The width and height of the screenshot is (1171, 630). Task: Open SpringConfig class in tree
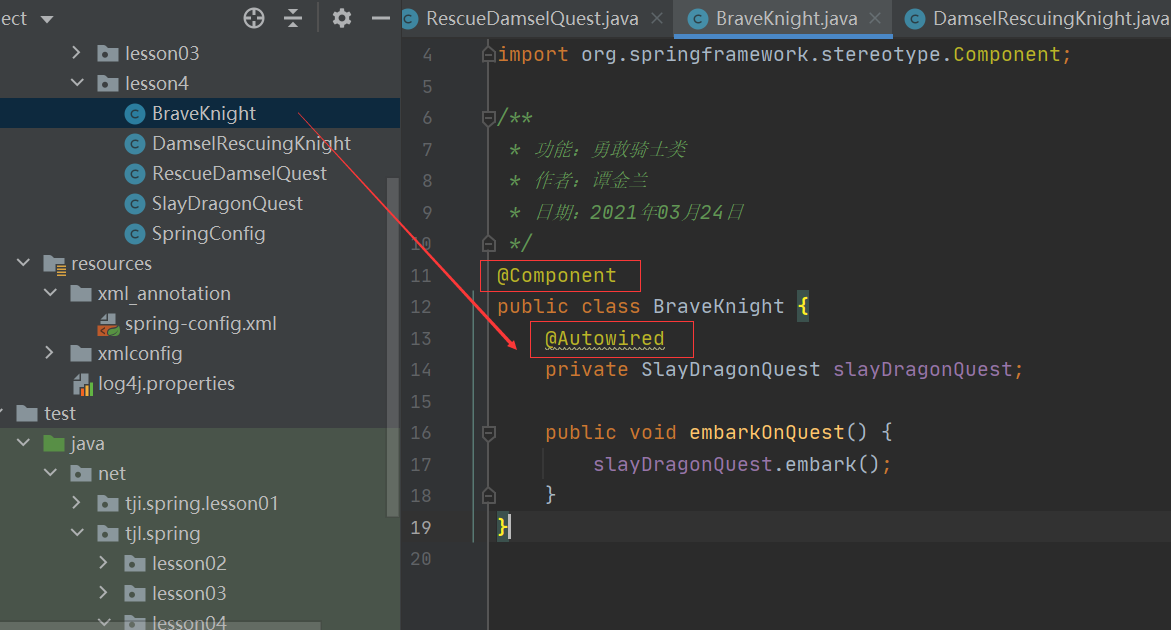[209, 234]
